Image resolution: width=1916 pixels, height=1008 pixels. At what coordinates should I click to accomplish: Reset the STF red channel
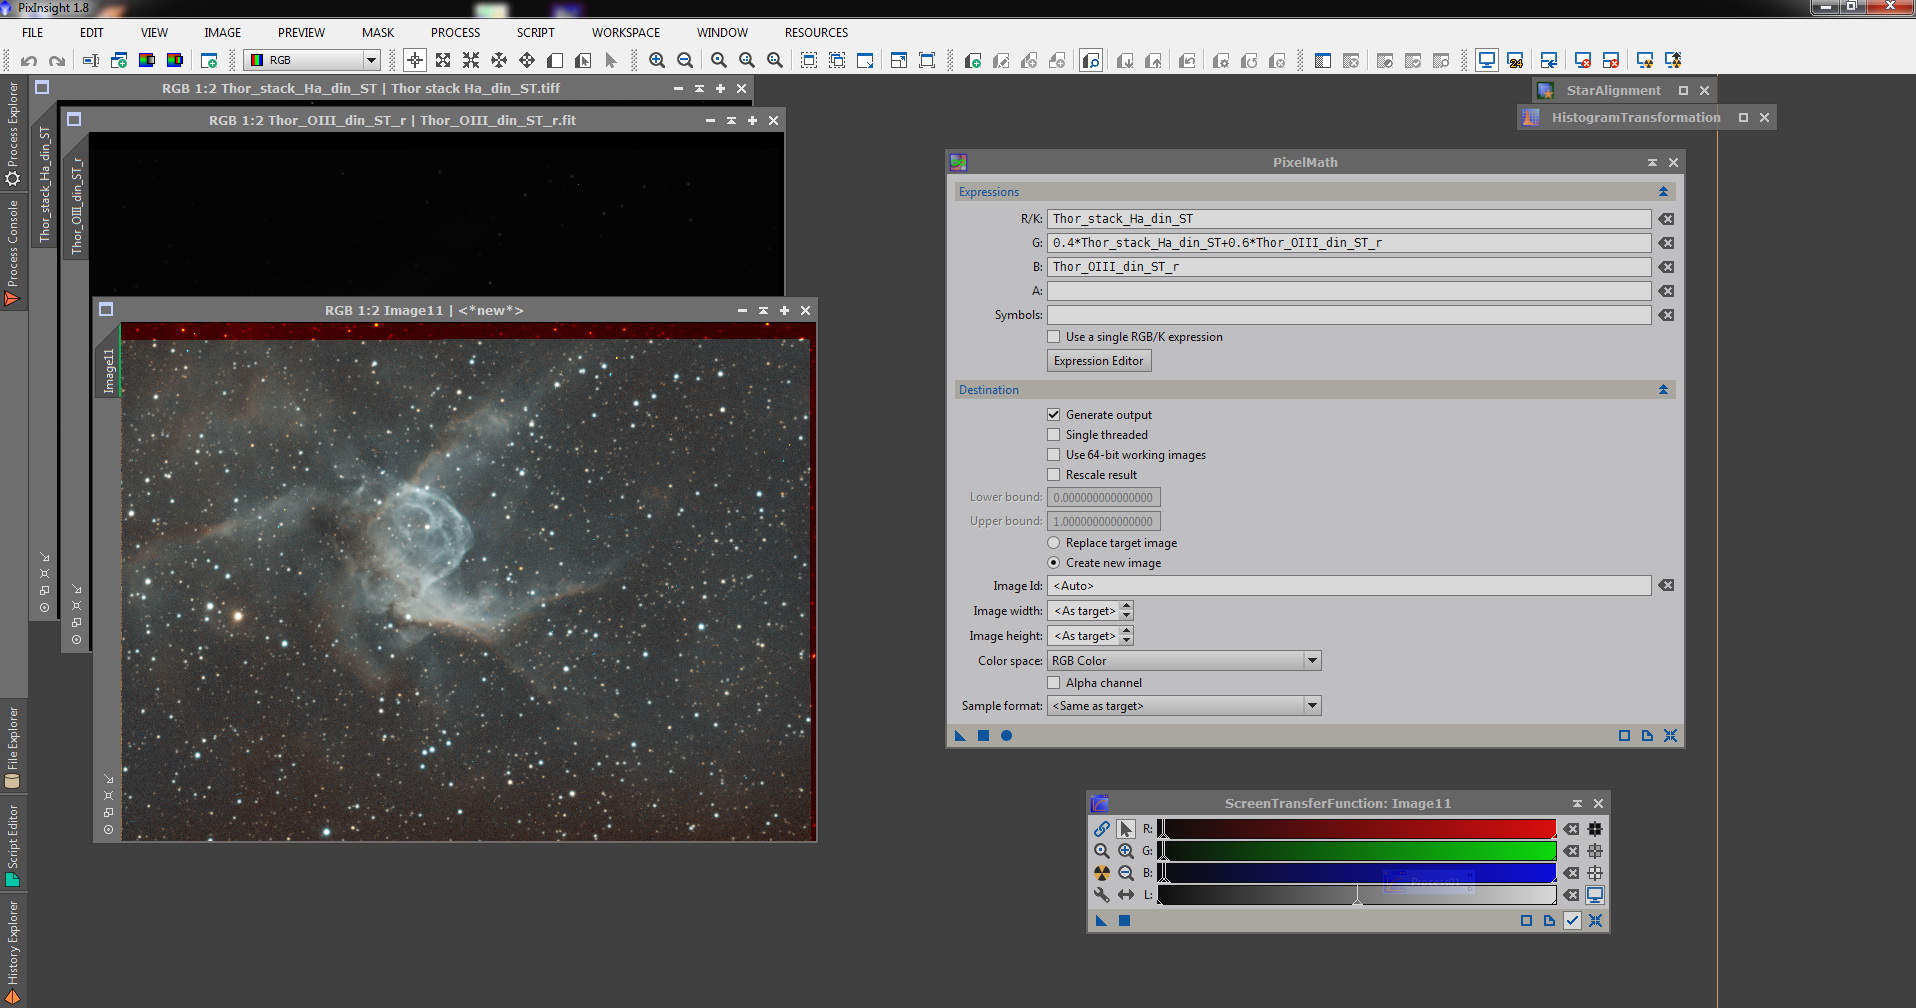point(1572,829)
